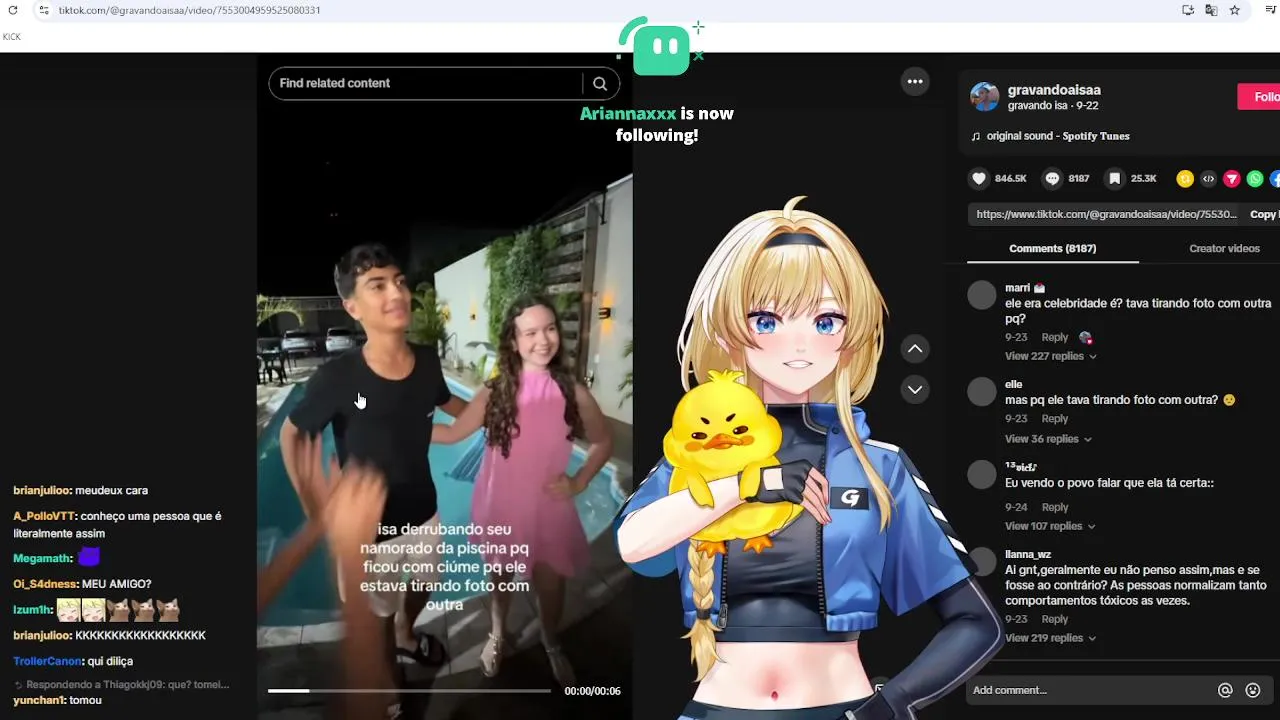Open the three-dot more options menu

[915, 81]
